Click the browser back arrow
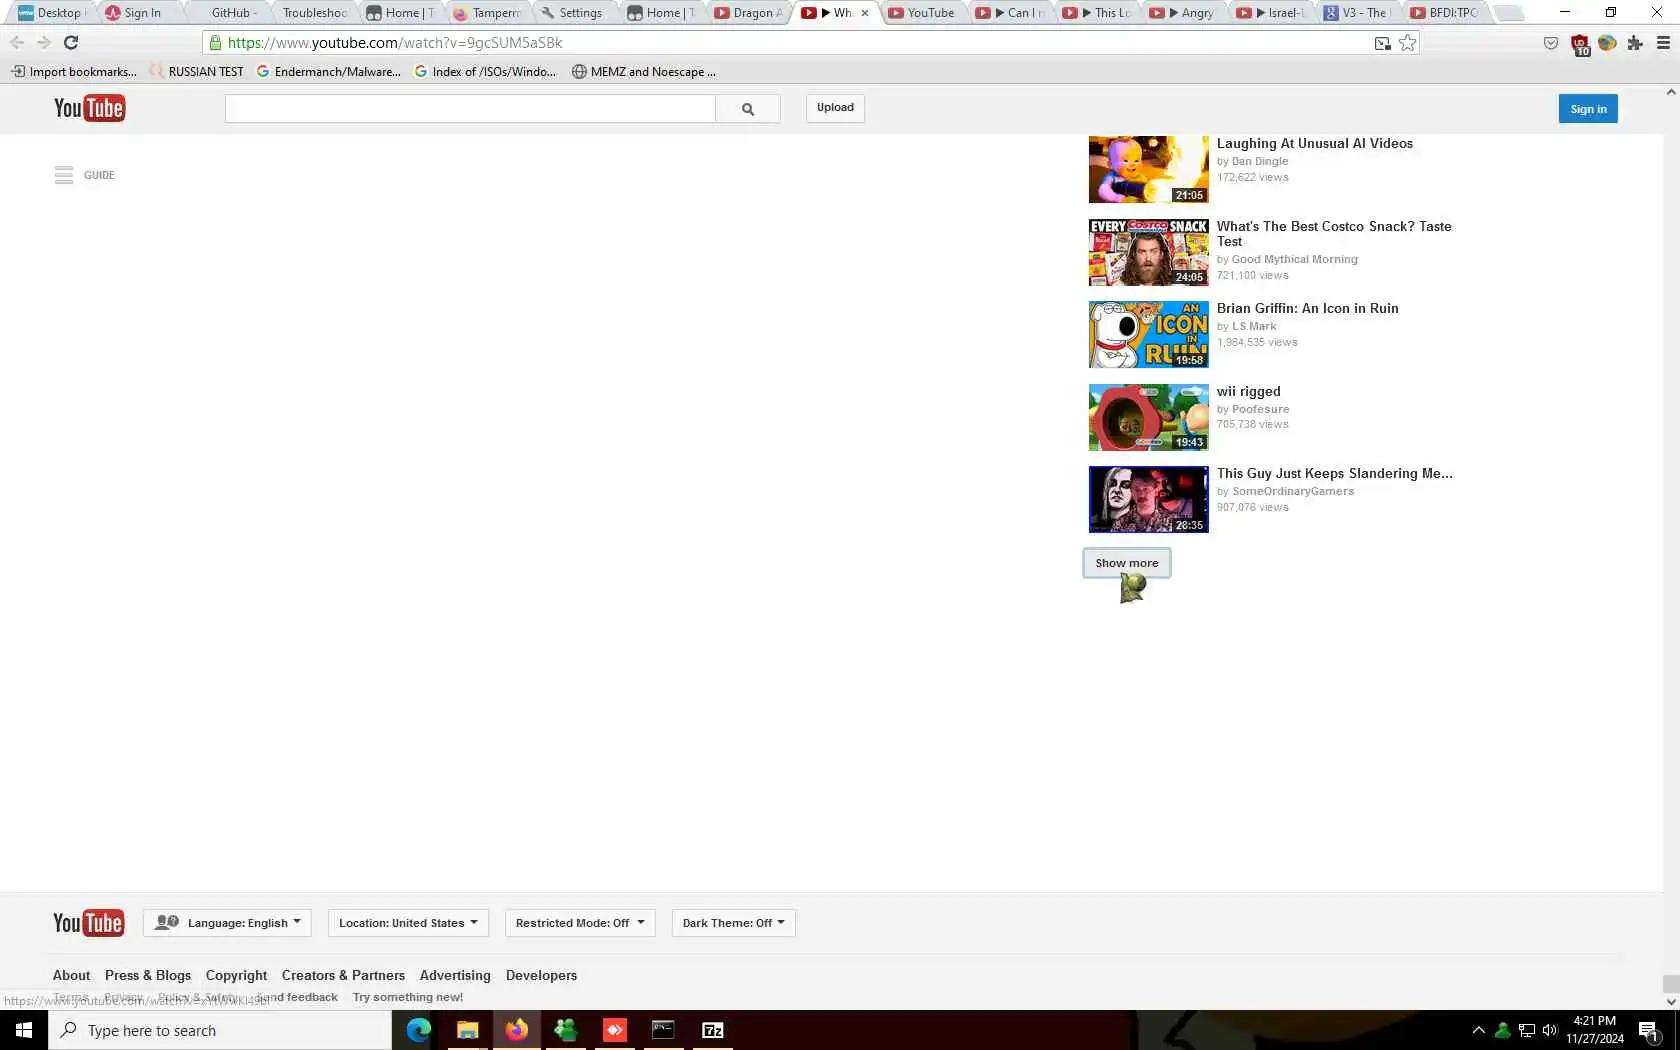The height and width of the screenshot is (1050, 1680). click(x=17, y=42)
